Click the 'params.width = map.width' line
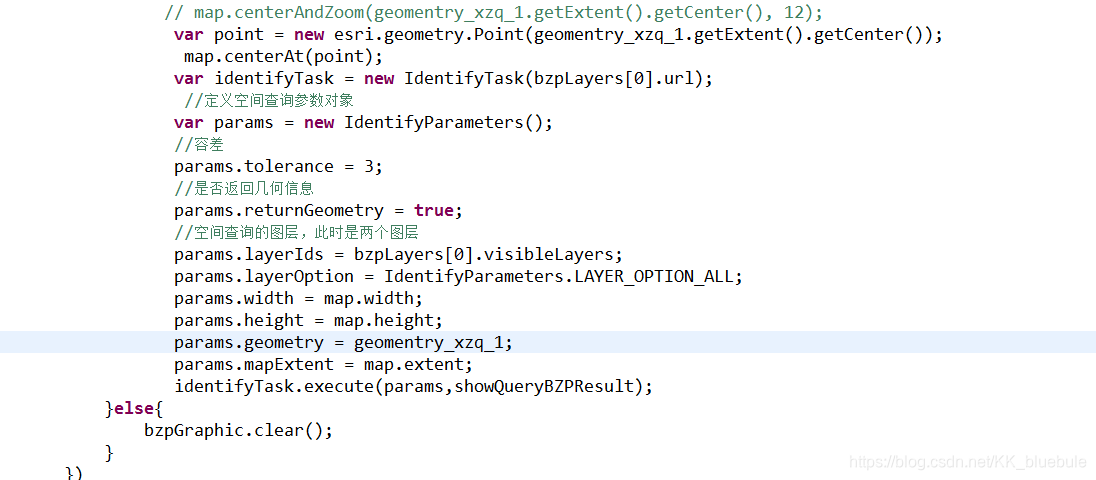 coord(298,299)
